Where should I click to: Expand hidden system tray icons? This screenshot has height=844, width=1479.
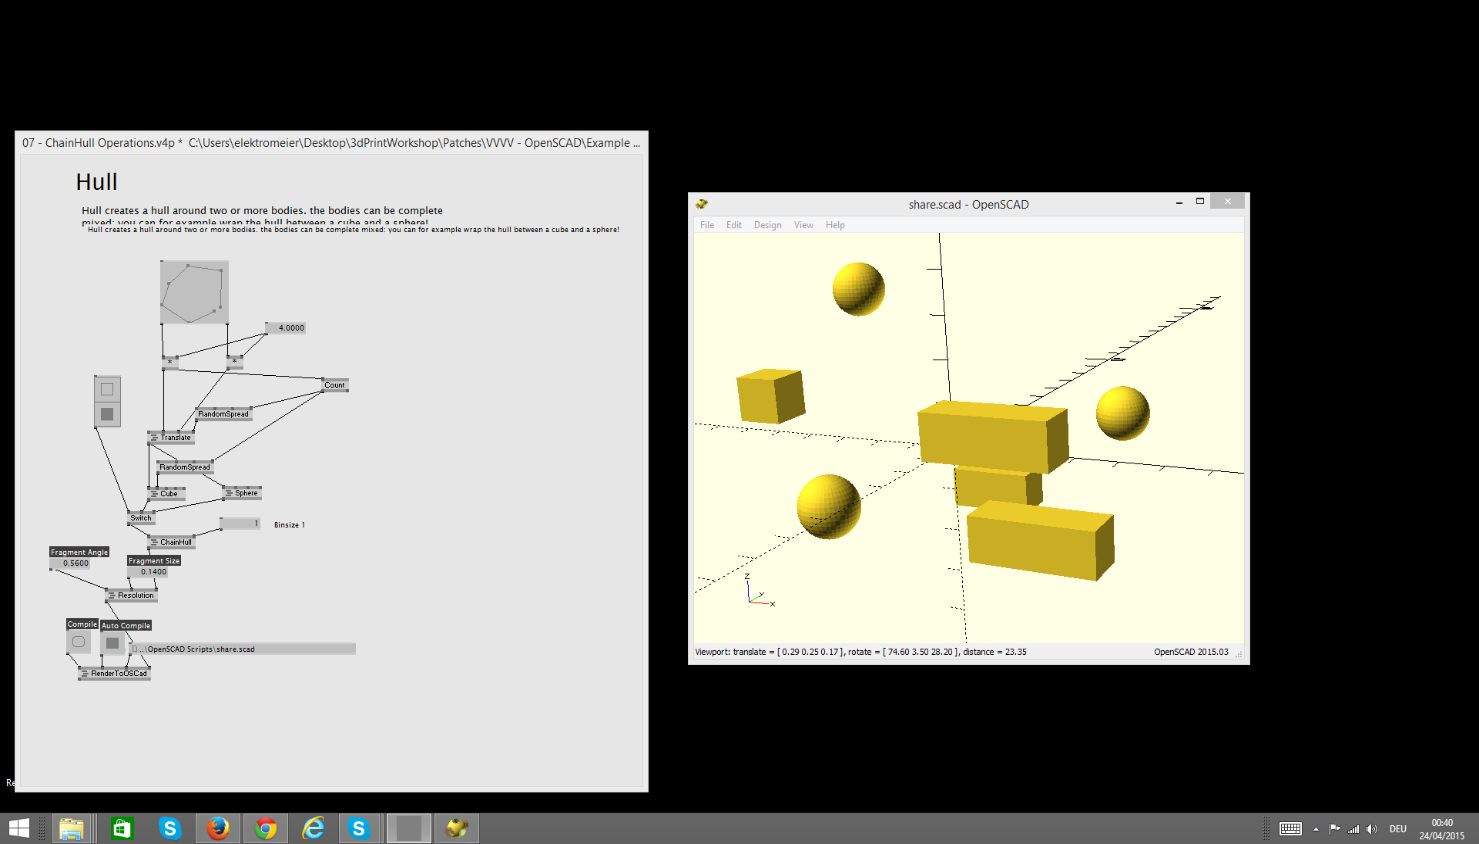pyautogui.click(x=1316, y=829)
